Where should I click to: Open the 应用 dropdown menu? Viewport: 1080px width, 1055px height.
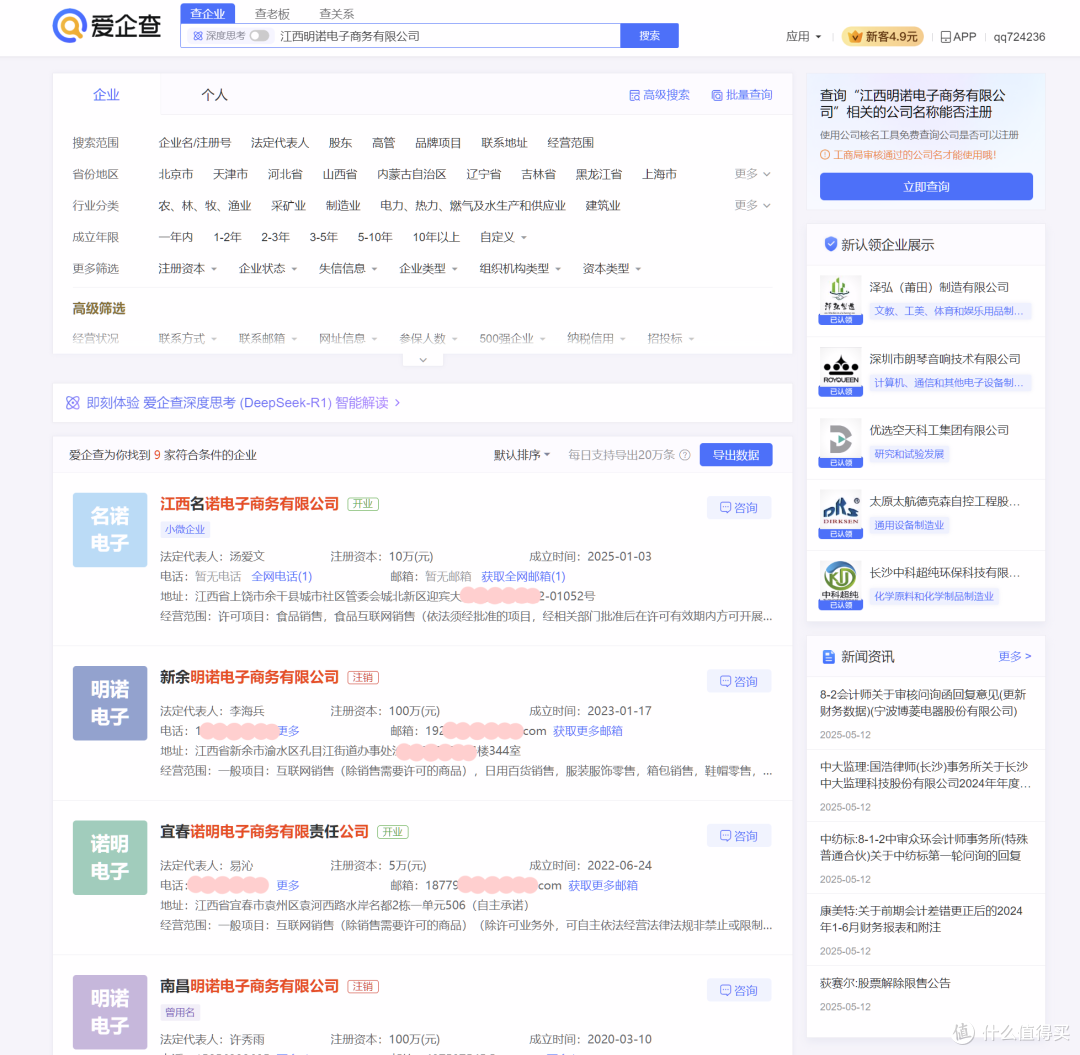803,36
